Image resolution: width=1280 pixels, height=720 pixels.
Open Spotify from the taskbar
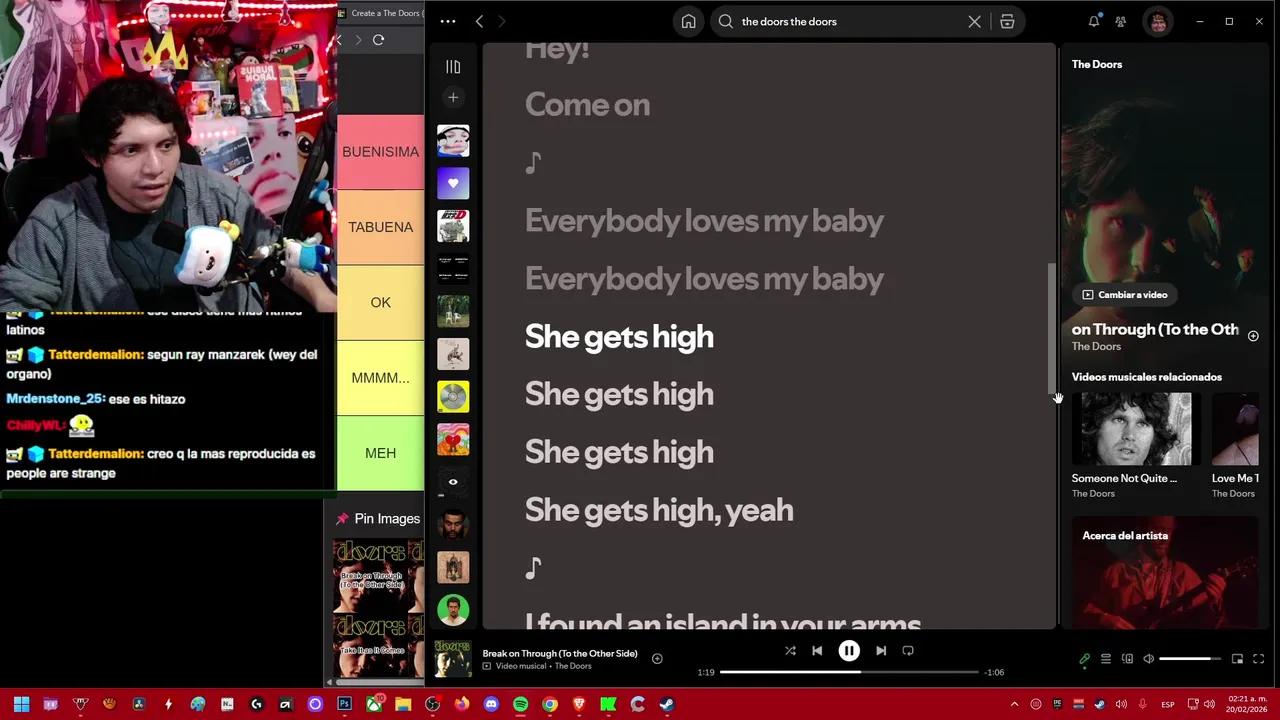[520, 705]
